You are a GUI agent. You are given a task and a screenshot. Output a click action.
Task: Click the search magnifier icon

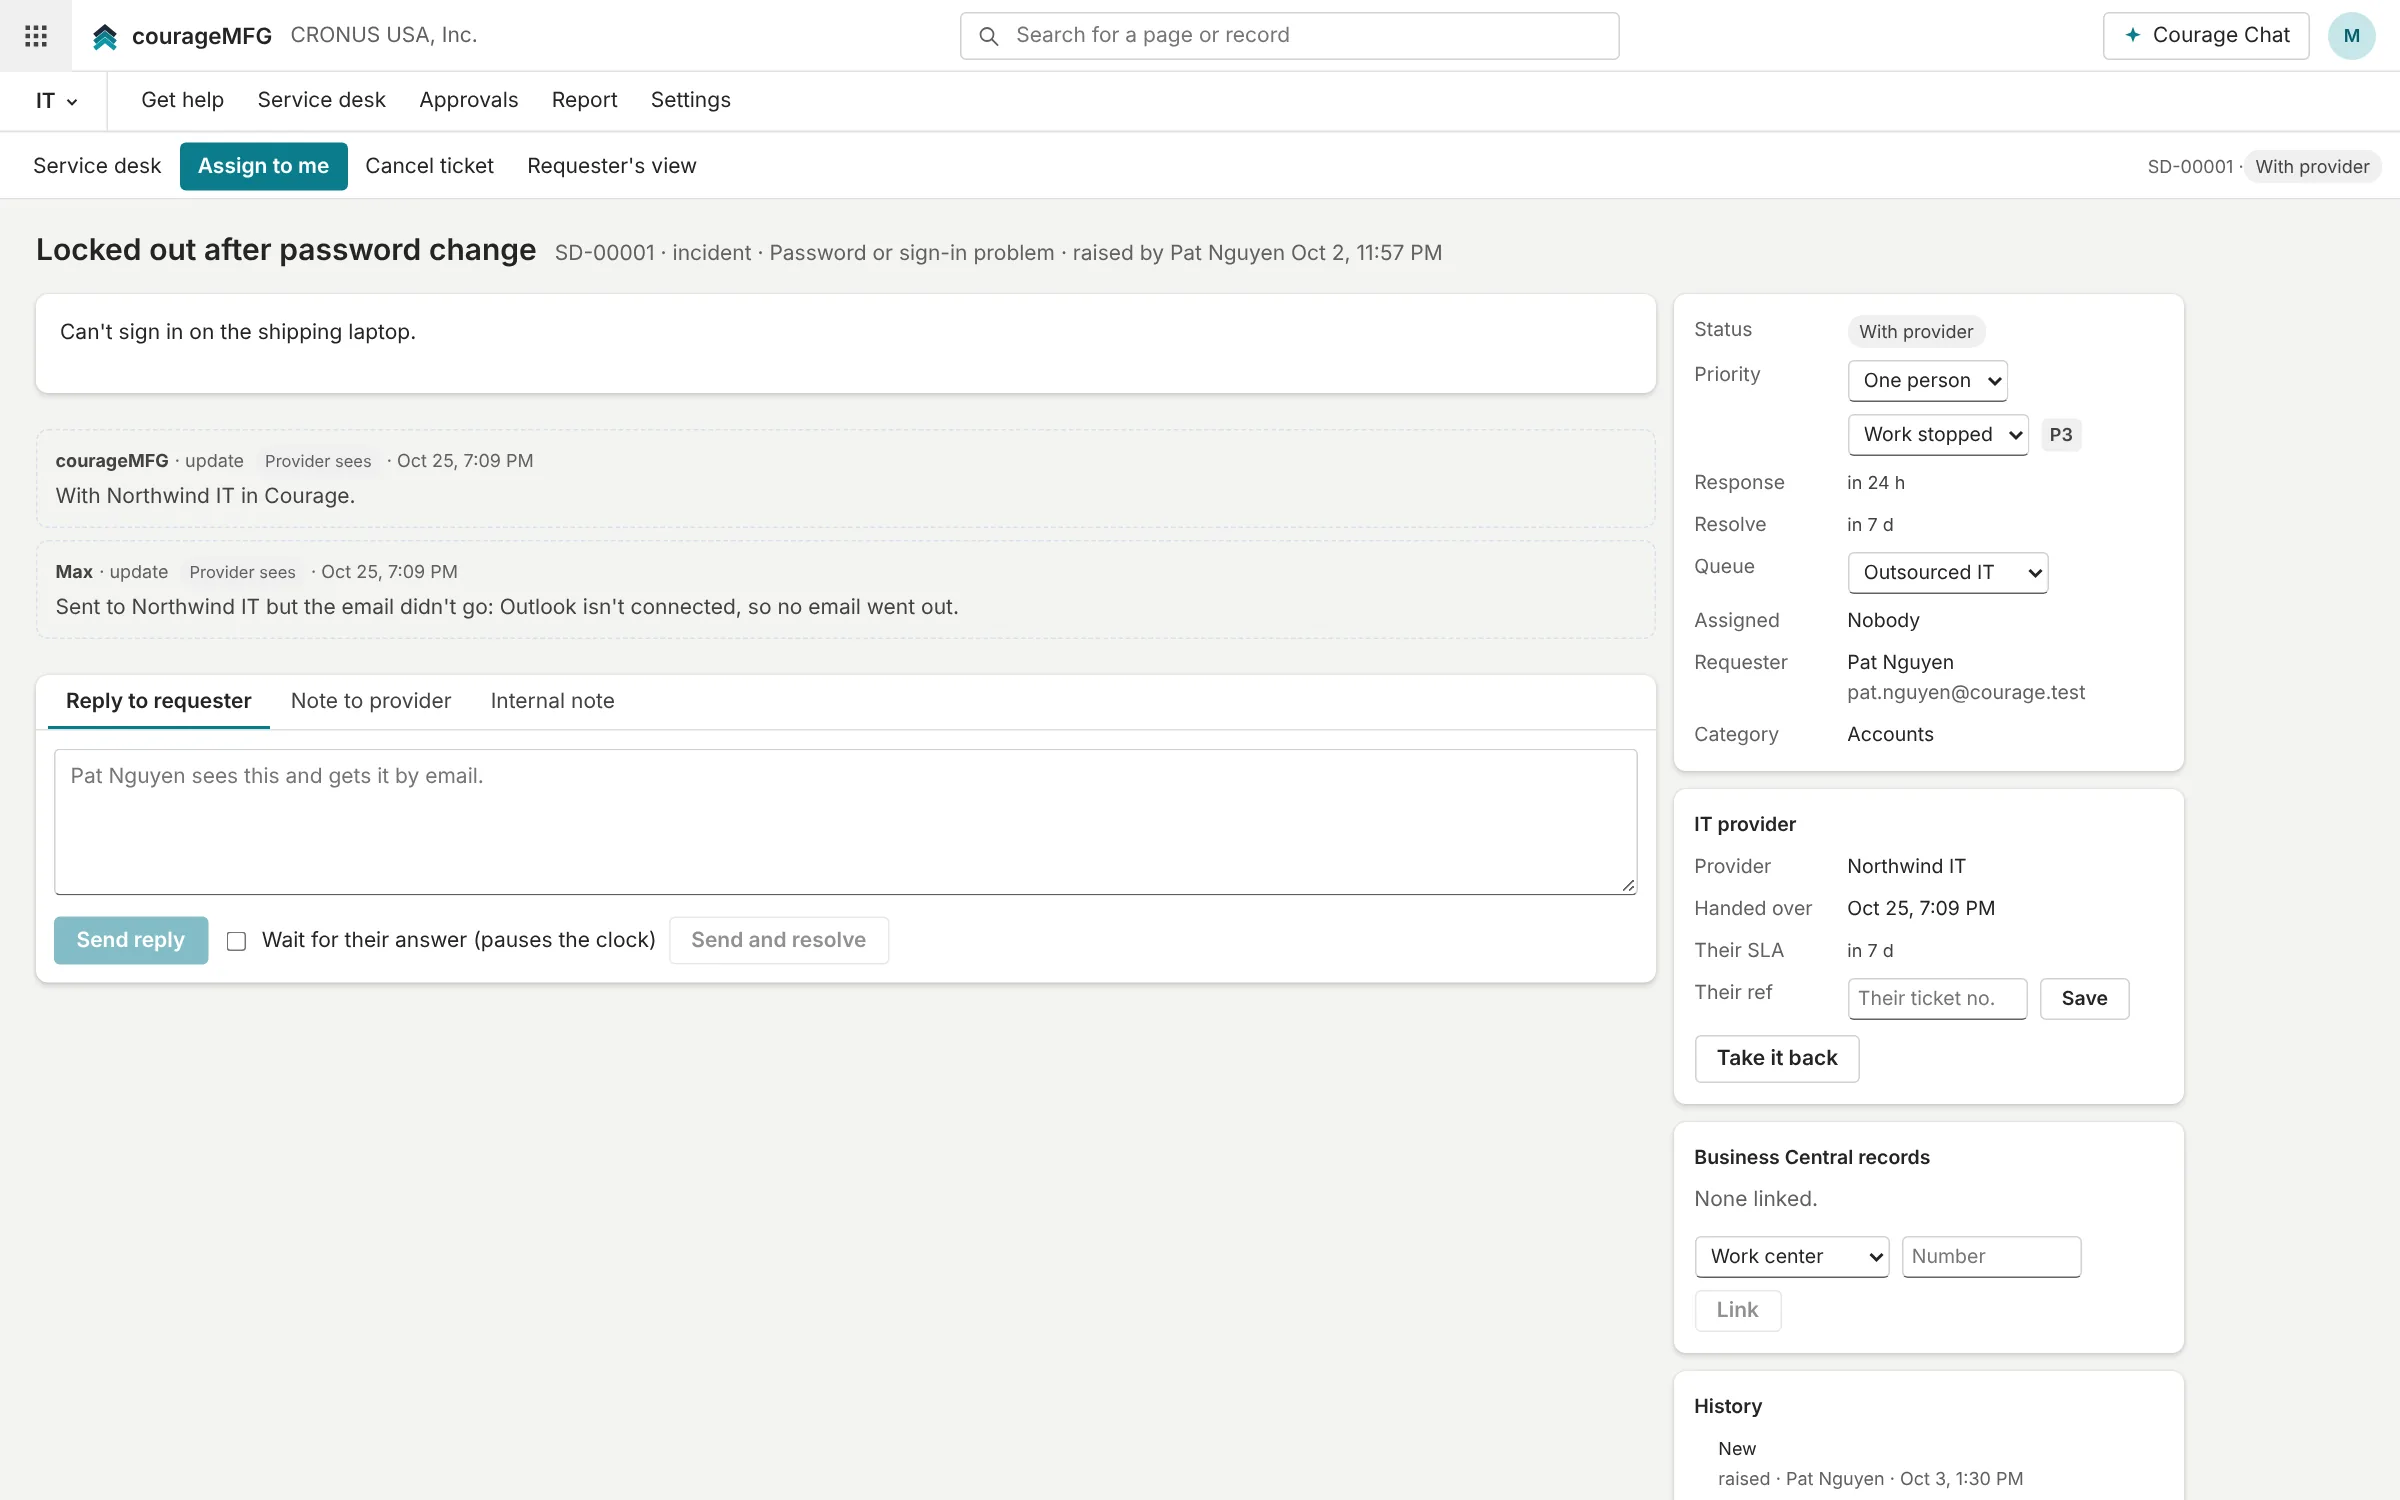988,36
